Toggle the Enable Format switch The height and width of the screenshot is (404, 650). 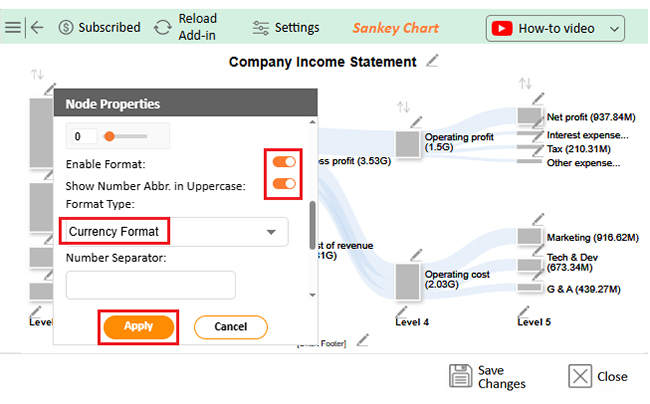(x=284, y=162)
